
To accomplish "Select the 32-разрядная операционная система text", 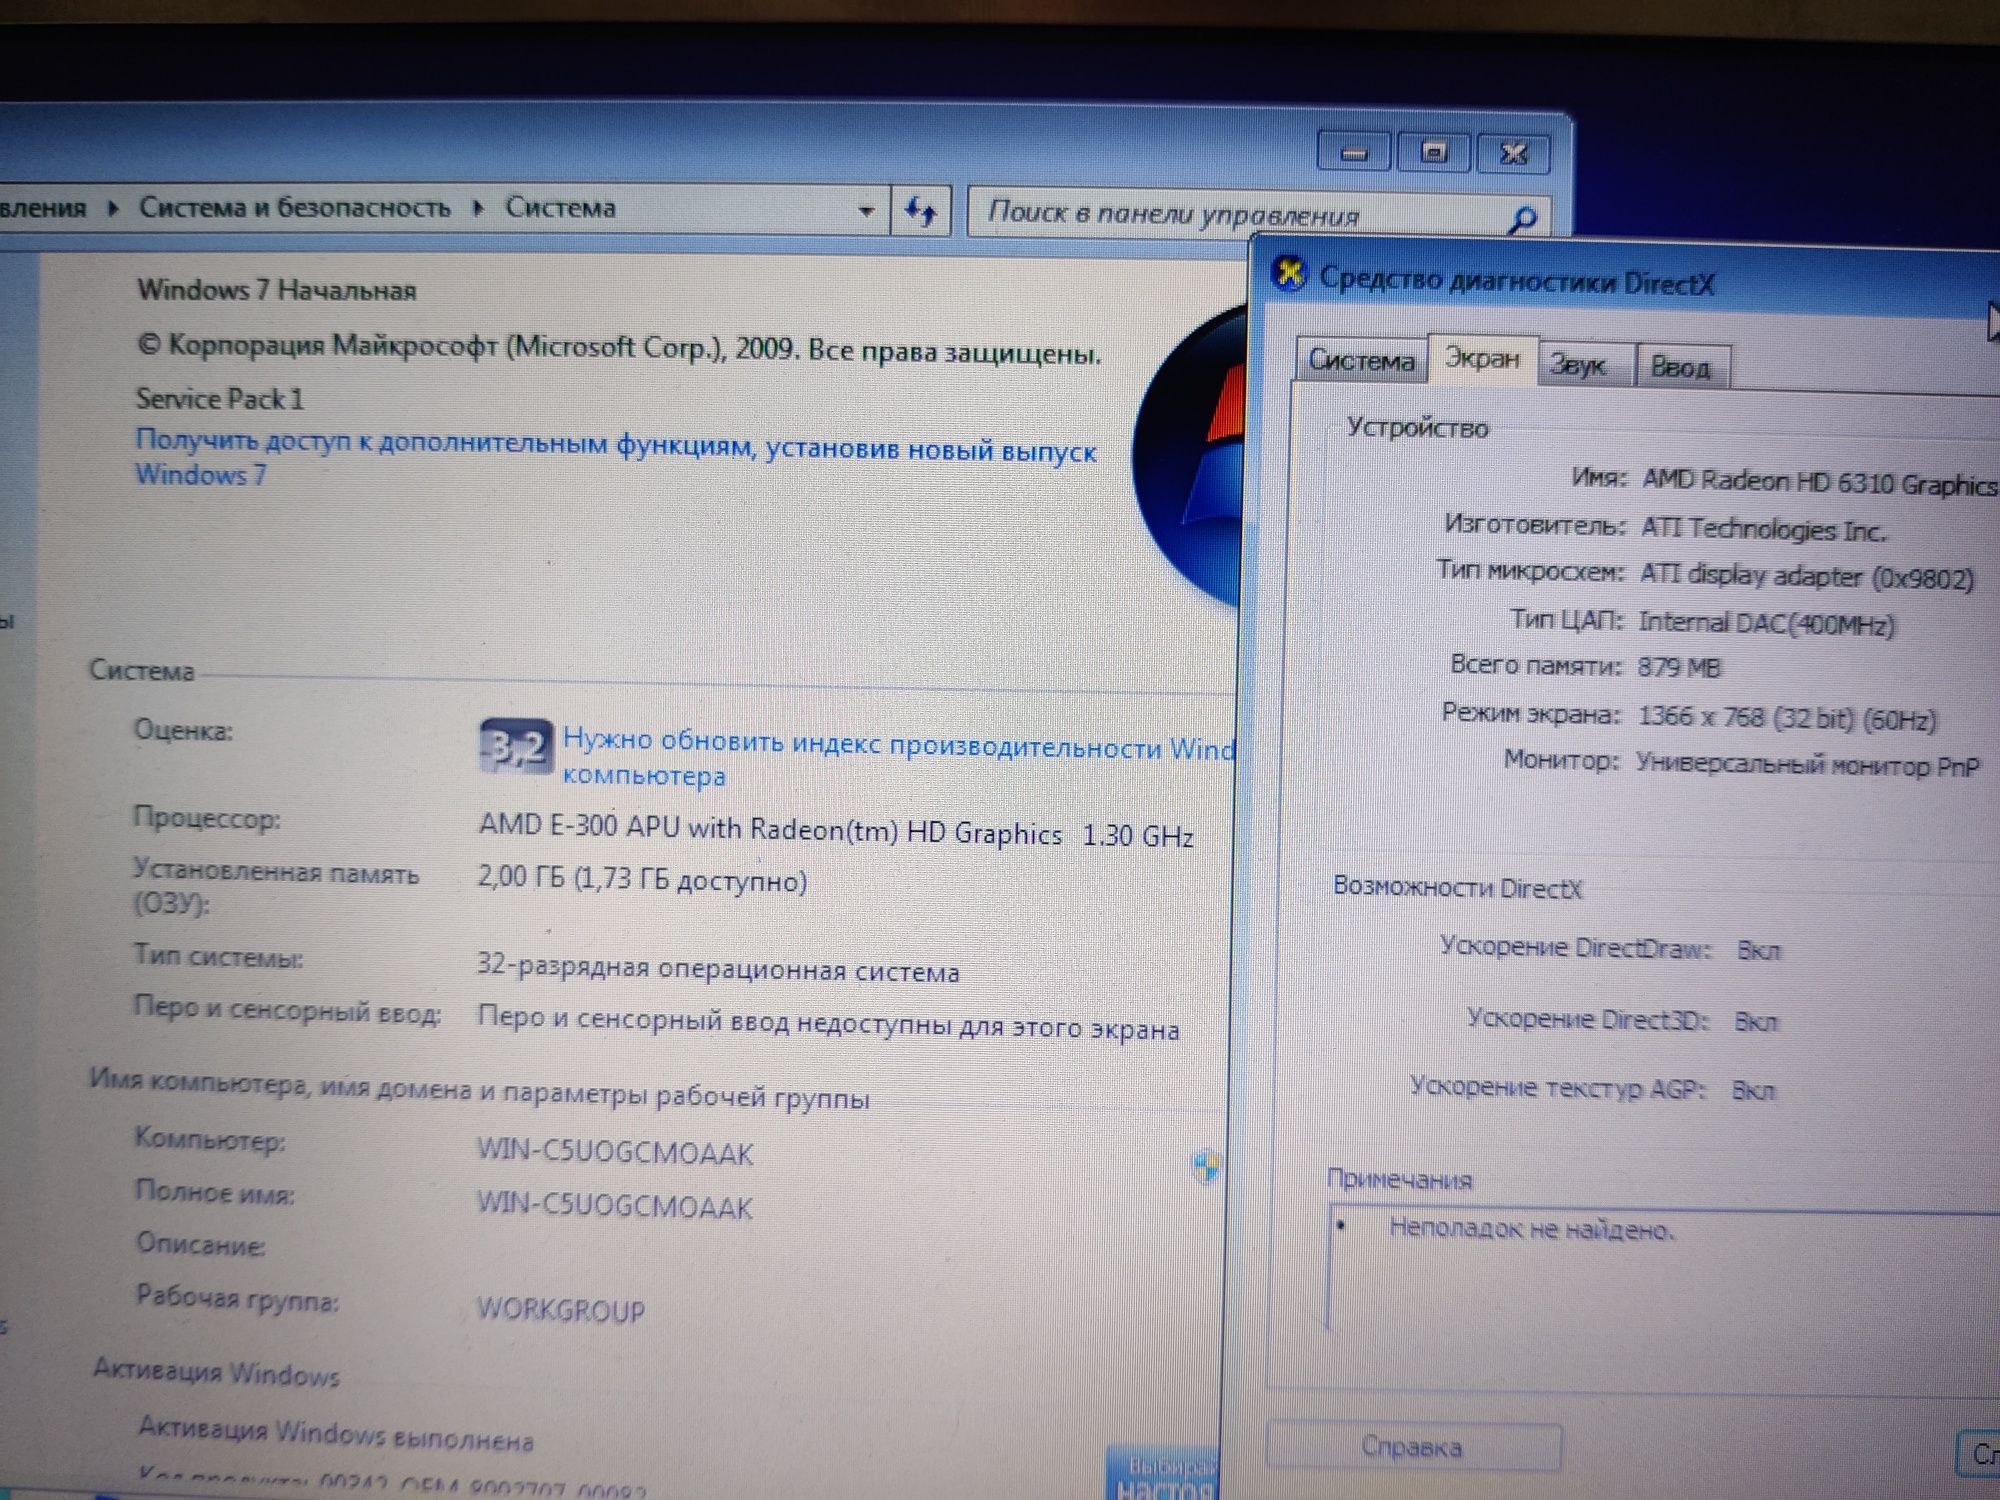I will 718,967.
